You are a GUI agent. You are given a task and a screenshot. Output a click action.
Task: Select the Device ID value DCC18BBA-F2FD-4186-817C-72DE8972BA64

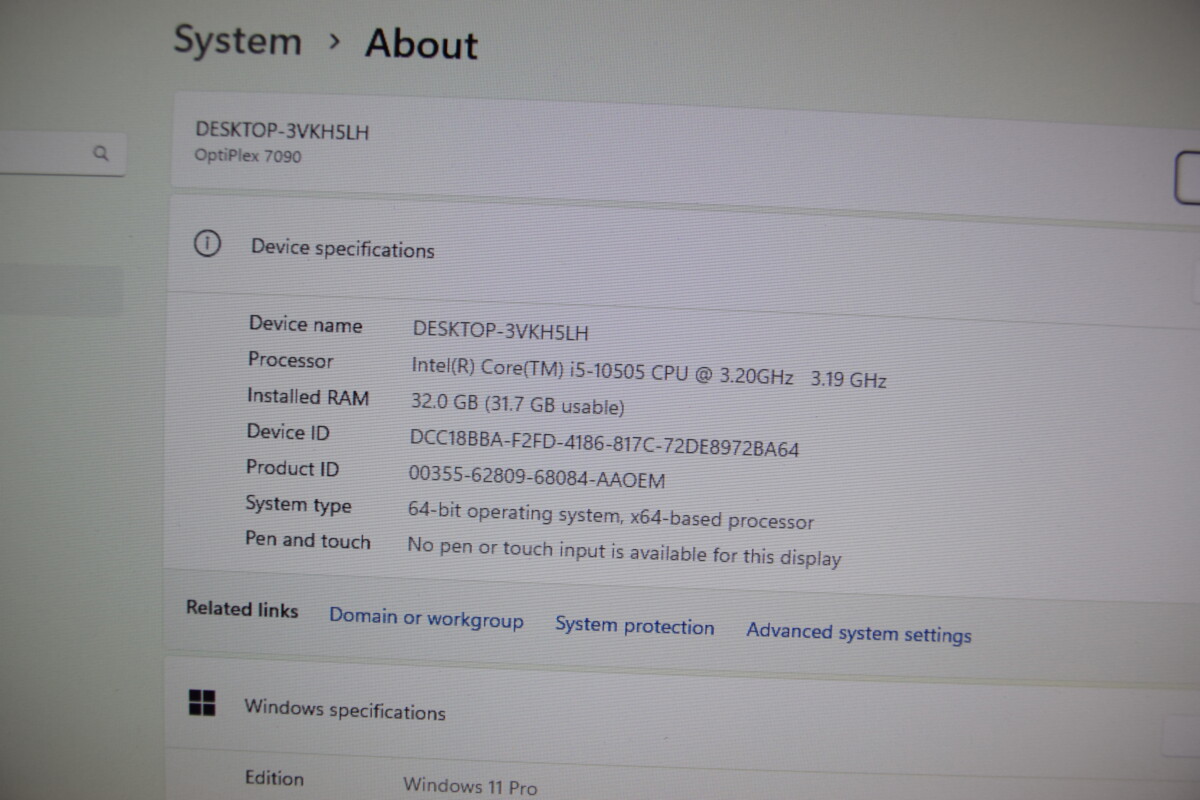pos(605,442)
